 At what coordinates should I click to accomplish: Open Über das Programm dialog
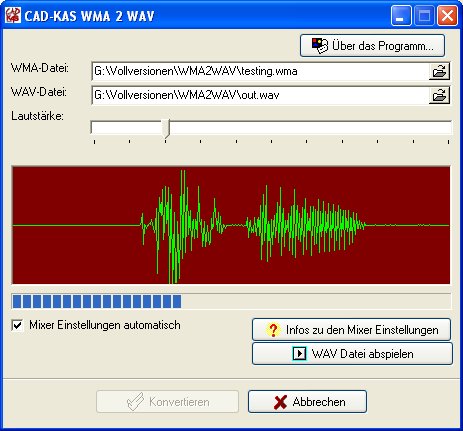[372, 46]
